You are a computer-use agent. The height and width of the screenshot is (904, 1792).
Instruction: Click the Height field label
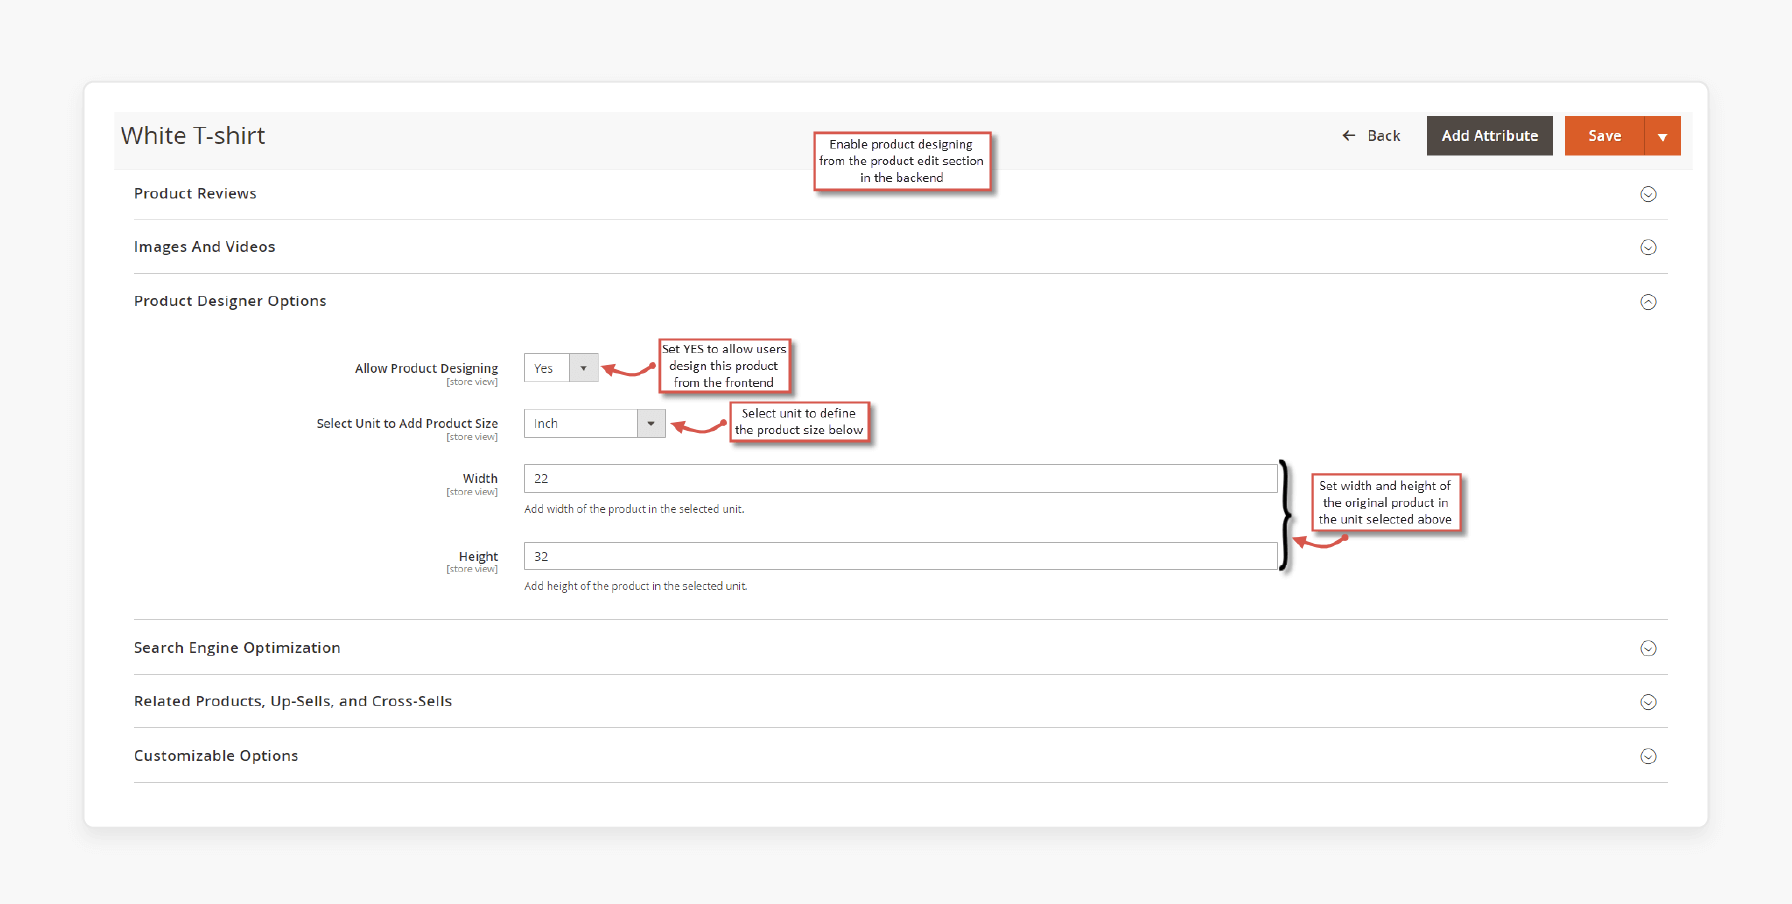(478, 556)
